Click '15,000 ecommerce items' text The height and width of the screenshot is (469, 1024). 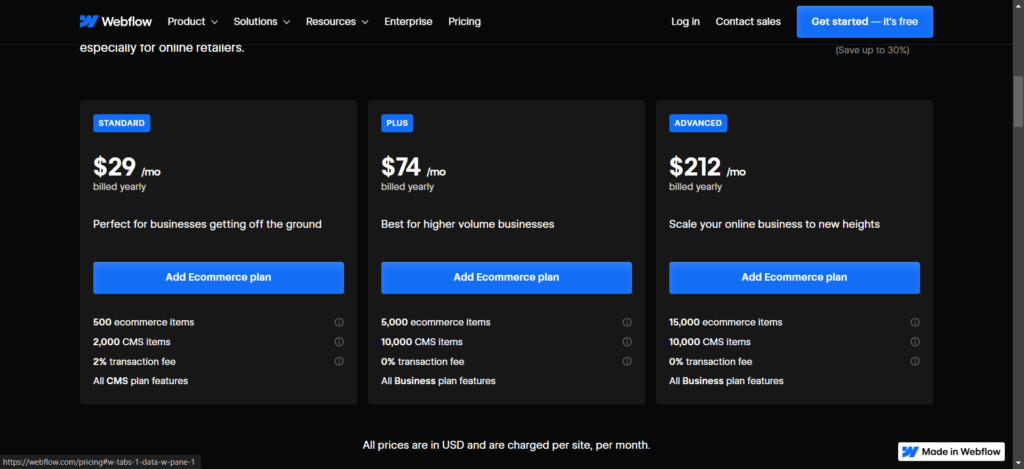tap(726, 322)
